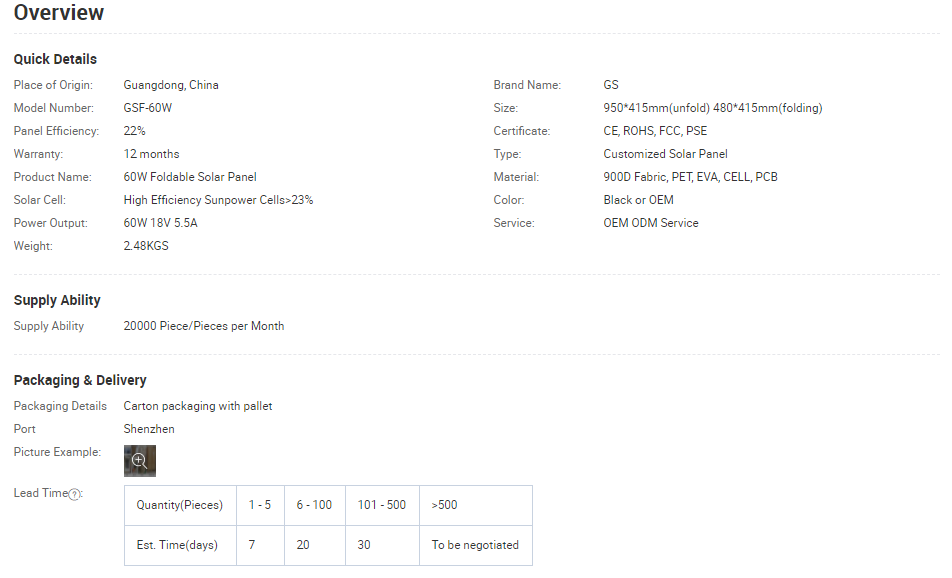Select the To be negotiated cell
This screenshot has height=578, width=952.
[x=475, y=545]
